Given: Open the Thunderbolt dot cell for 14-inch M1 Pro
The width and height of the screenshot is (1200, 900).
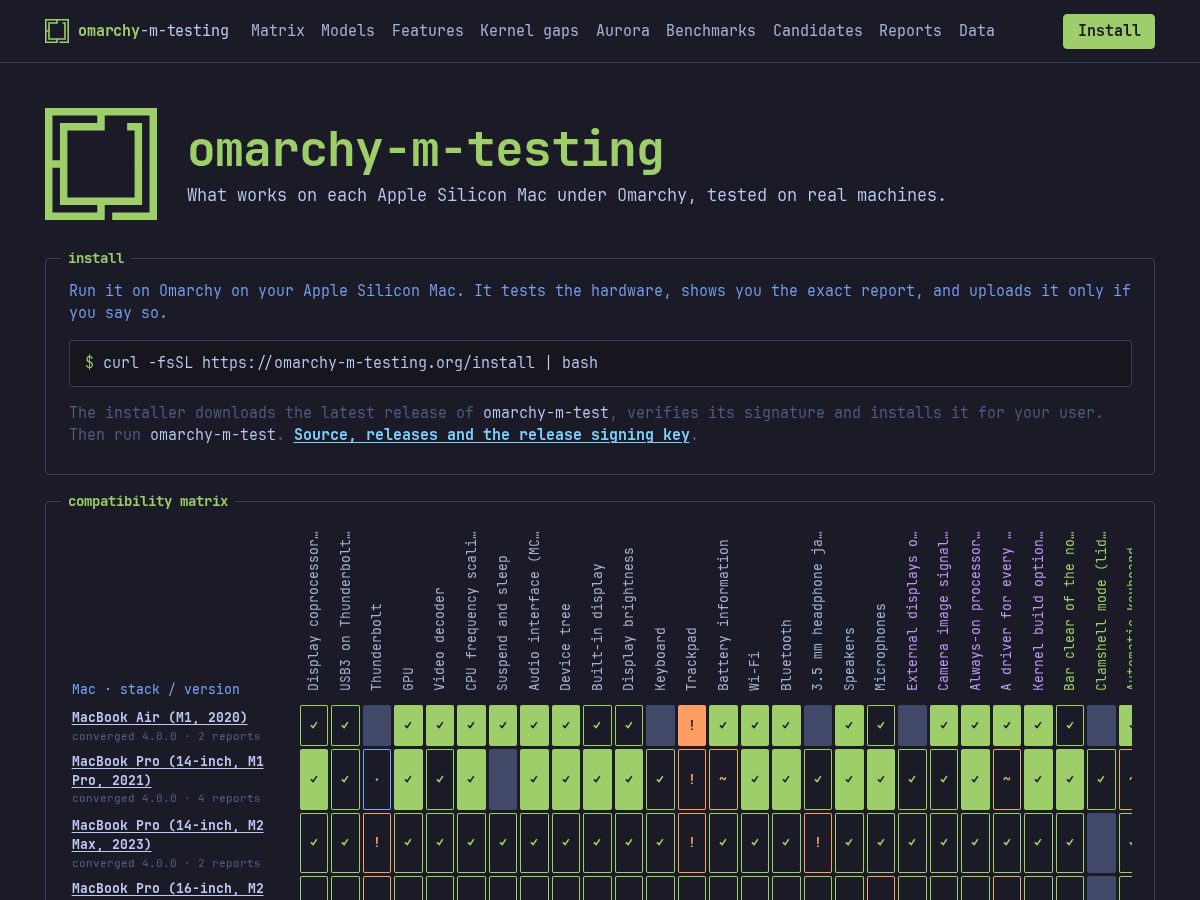Looking at the screenshot, I should [377, 779].
